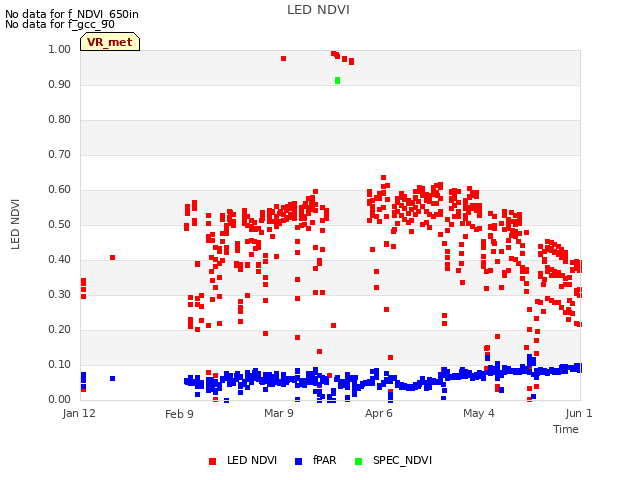640x480 pixels.
Task: Select the LED NDVI legend label
Action: 252,460
